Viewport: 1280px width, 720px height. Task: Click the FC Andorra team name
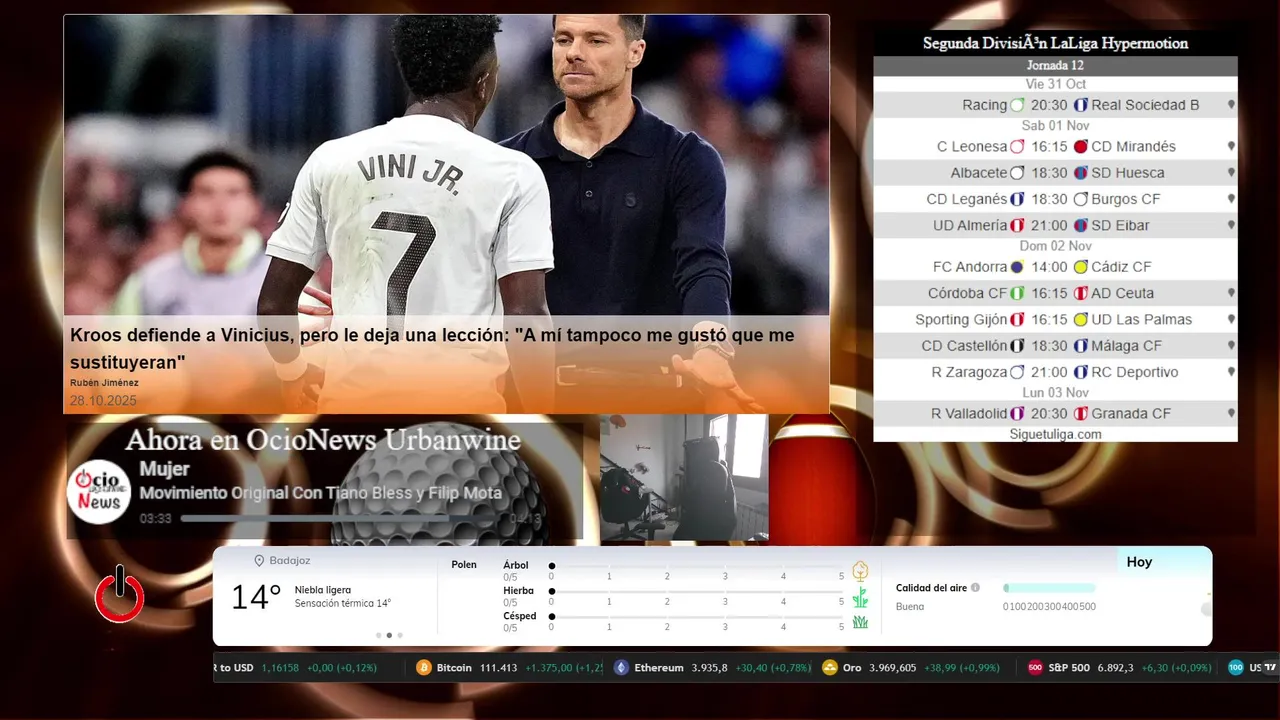pos(970,267)
